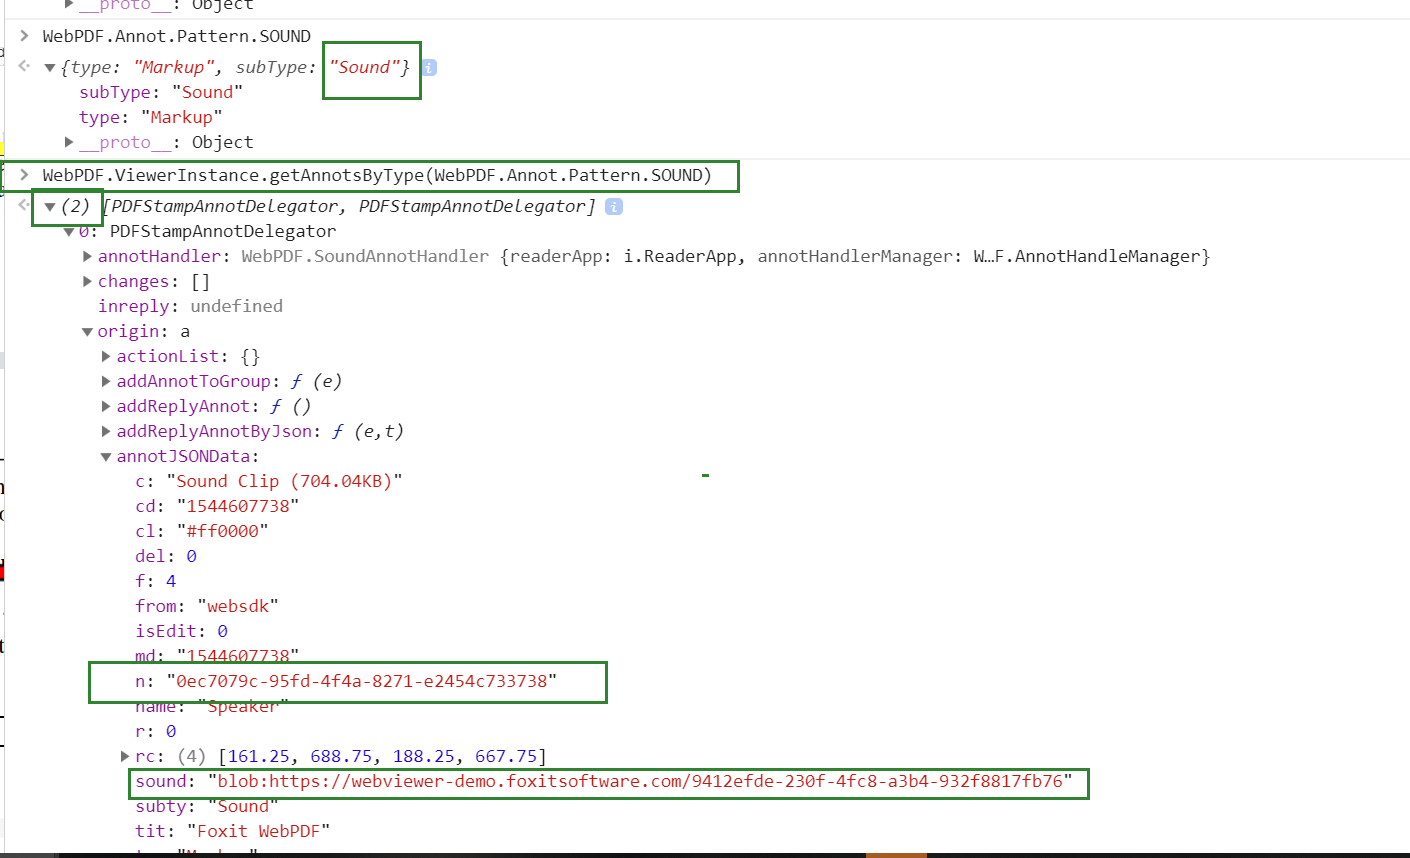Select the type: "Markup" property row
The height and width of the screenshot is (858, 1410).
(151, 117)
